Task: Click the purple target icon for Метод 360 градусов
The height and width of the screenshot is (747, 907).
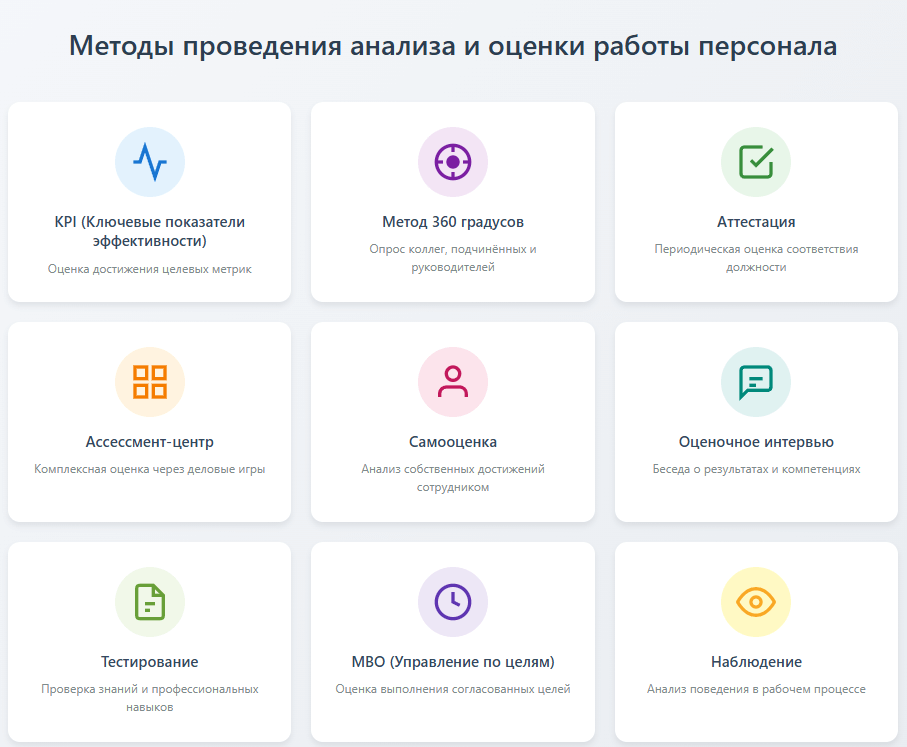Action: pyautogui.click(x=453, y=162)
